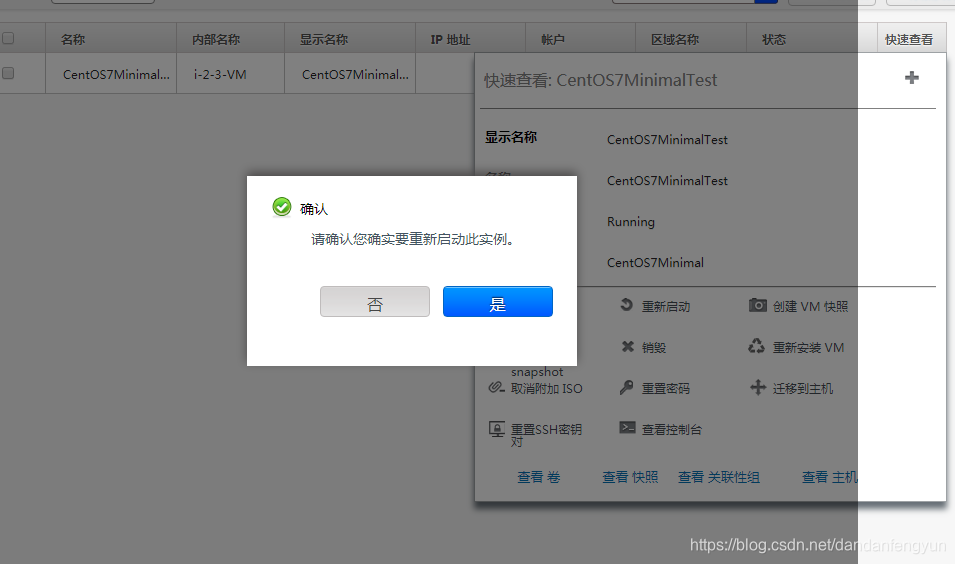This screenshot has width=955, height=564.
Task: Click the 重置密码 key icon
Action: pos(627,387)
